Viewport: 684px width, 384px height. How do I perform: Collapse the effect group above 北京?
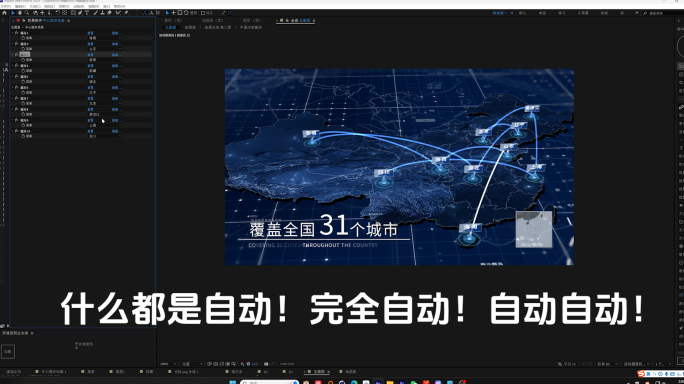[13, 98]
